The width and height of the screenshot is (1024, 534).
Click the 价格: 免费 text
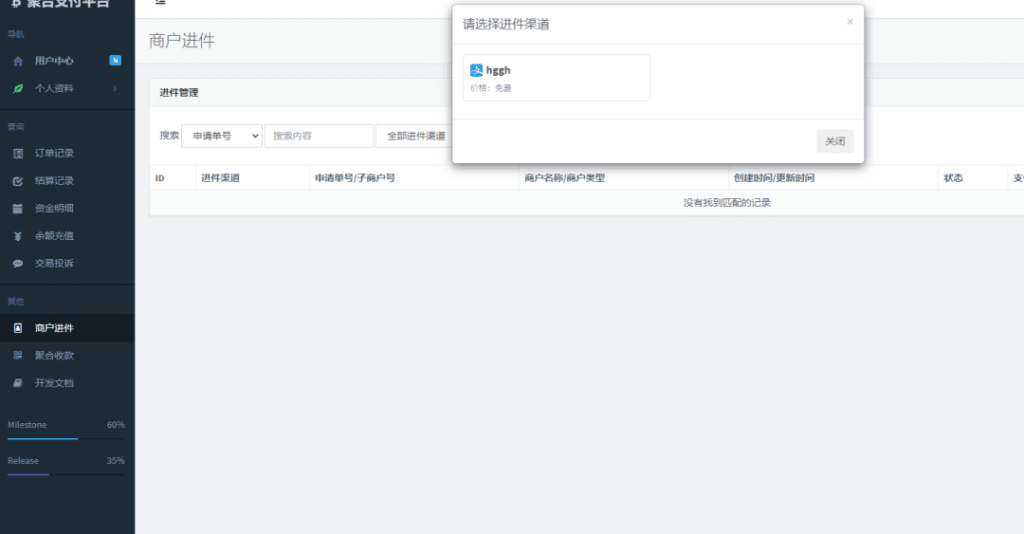coord(490,88)
